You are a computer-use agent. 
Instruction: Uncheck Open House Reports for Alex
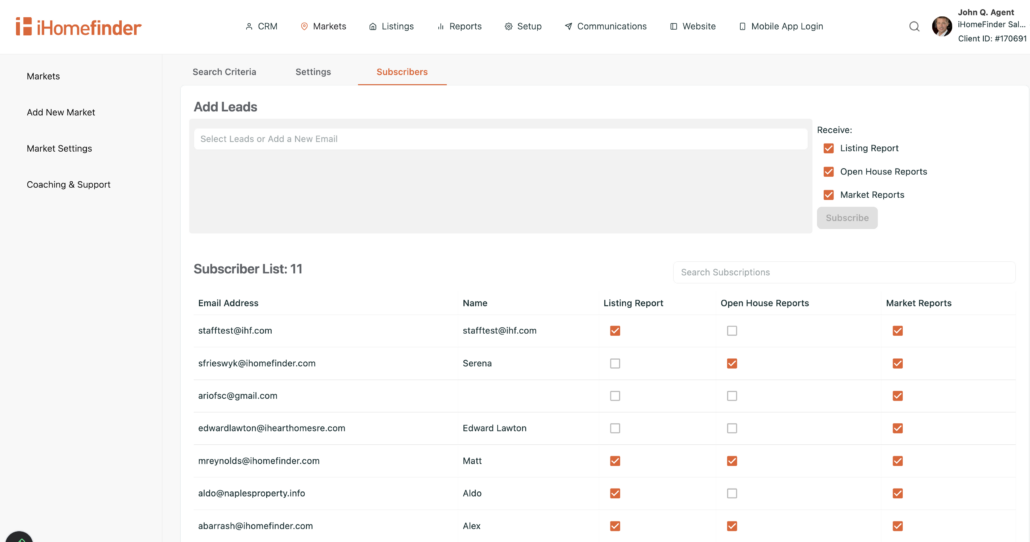(x=732, y=526)
